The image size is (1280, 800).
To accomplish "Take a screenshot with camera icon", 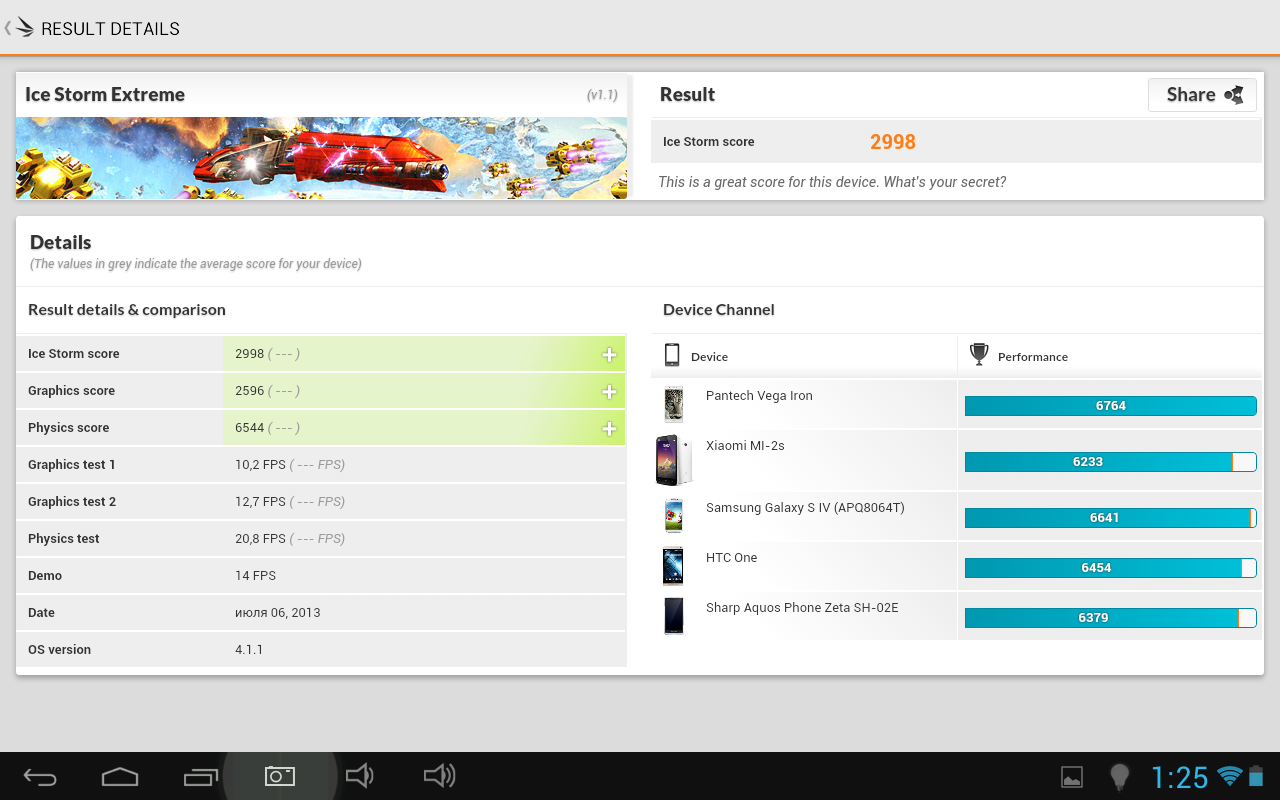I will pyautogui.click(x=280, y=776).
